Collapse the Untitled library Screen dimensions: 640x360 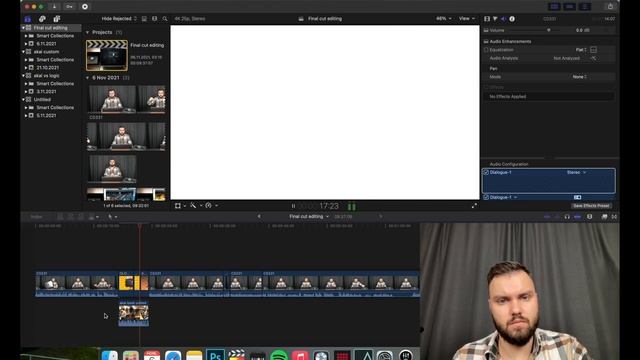23,100
